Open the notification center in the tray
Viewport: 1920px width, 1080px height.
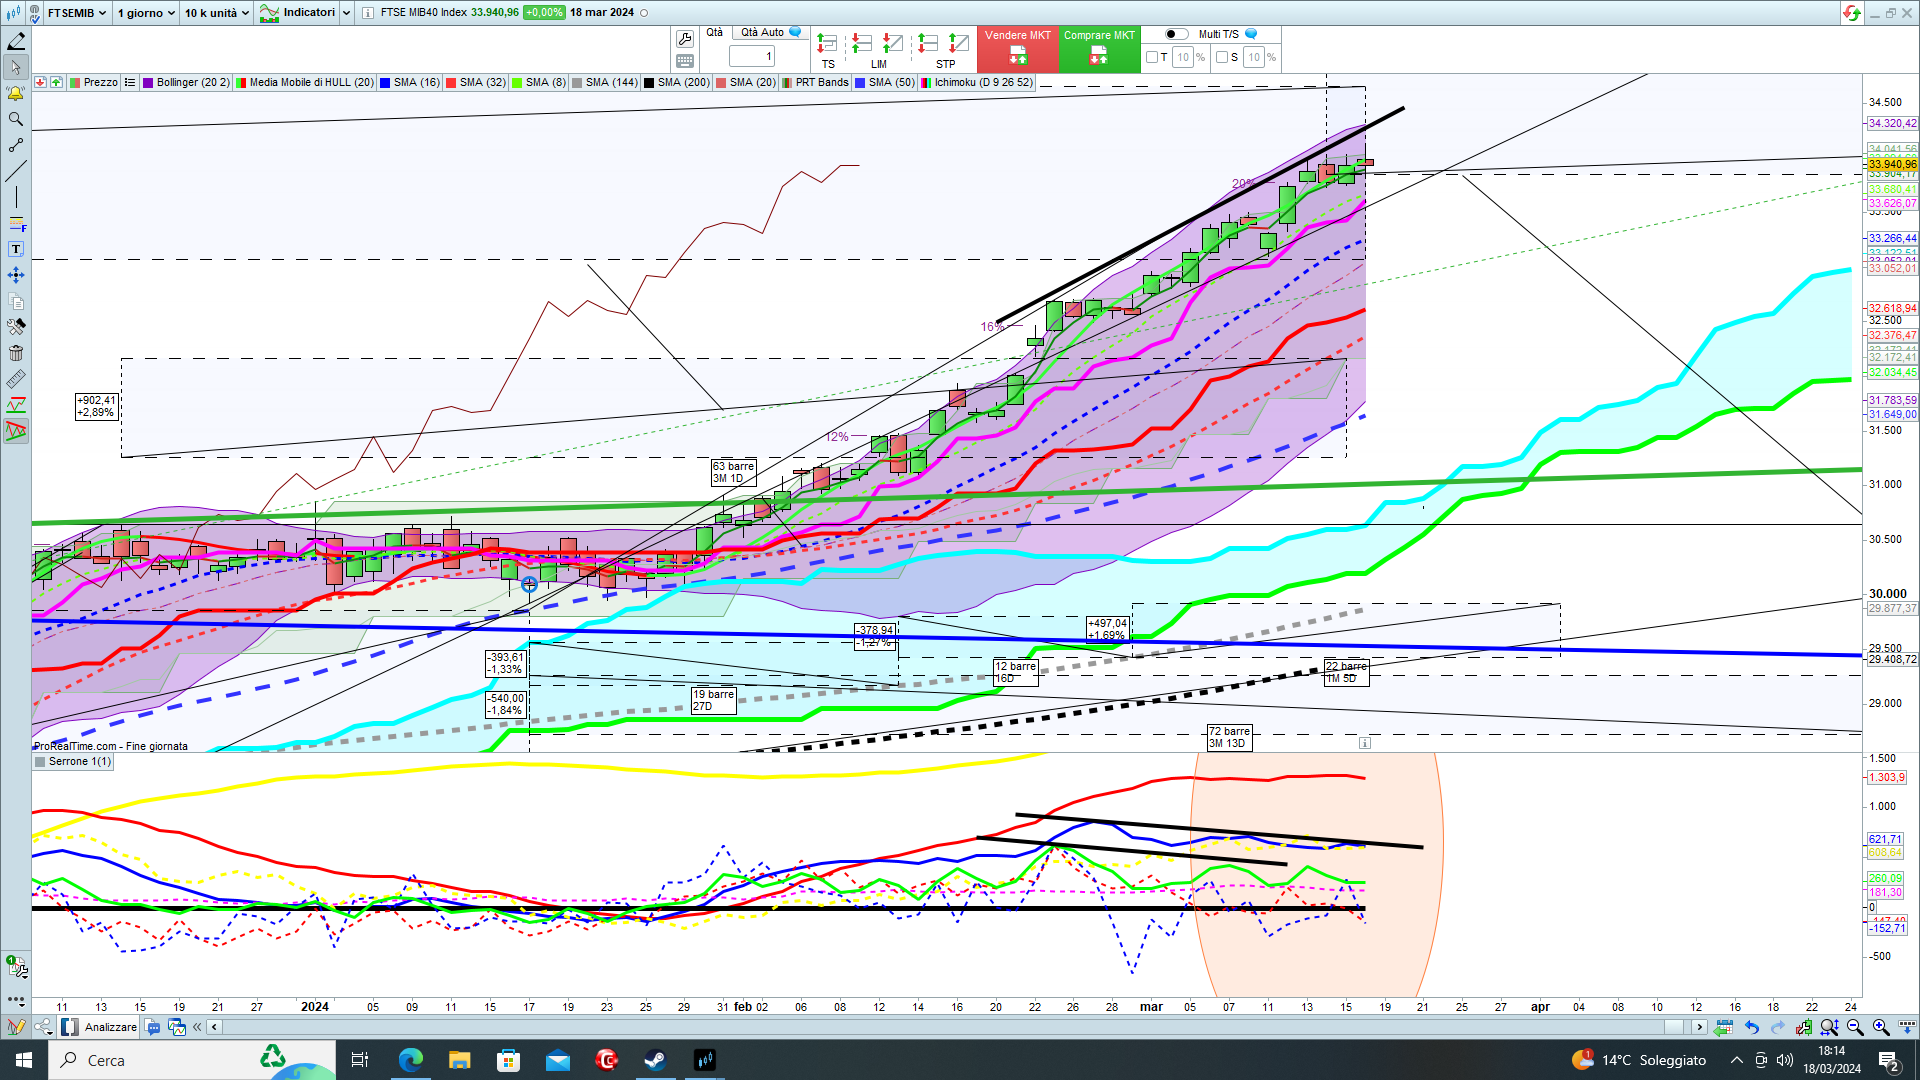(x=1889, y=1060)
